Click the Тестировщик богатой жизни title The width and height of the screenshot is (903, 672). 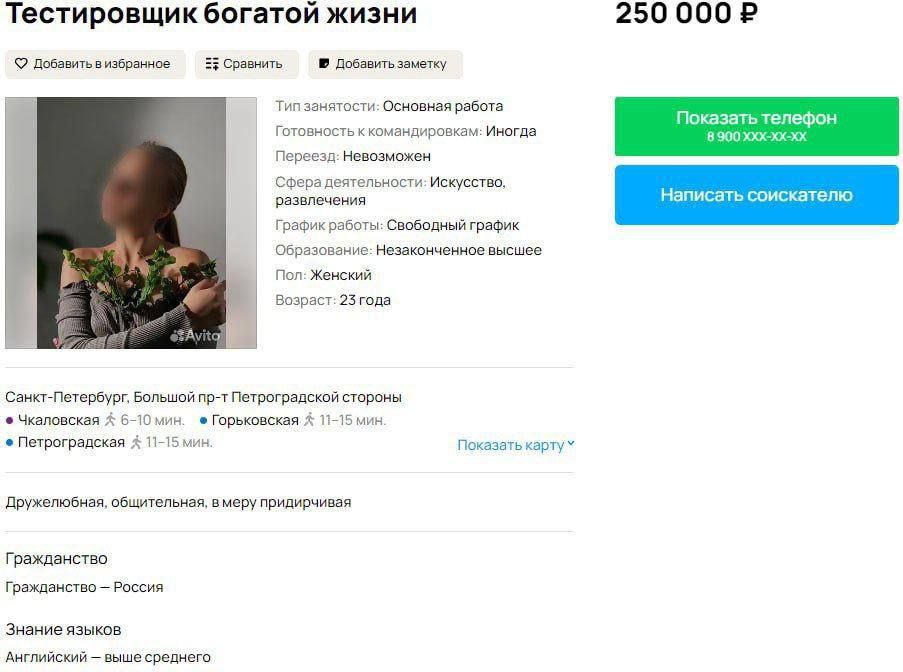coord(211,14)
